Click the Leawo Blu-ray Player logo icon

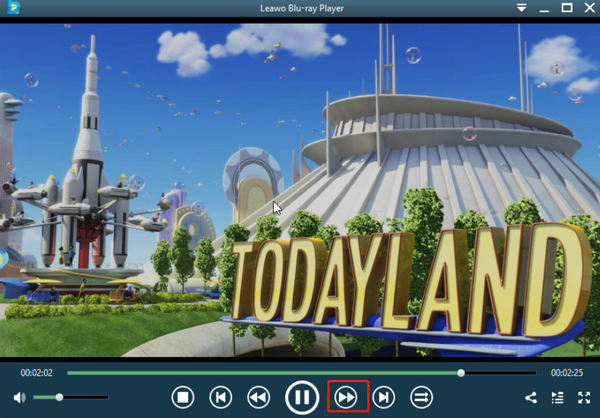tap(14, 8)
